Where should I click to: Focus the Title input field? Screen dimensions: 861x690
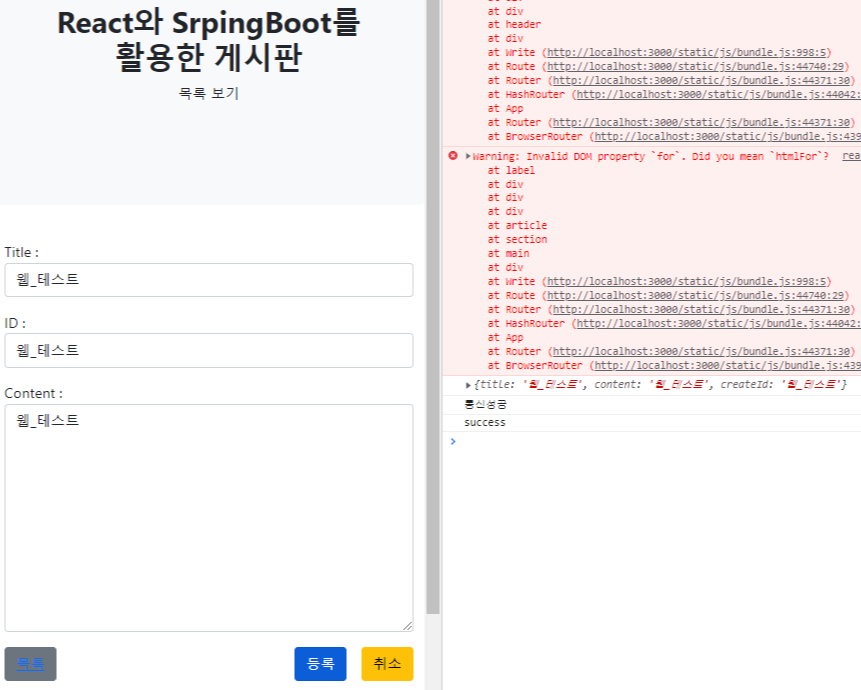pyautogui.click(x=209, y=280)
